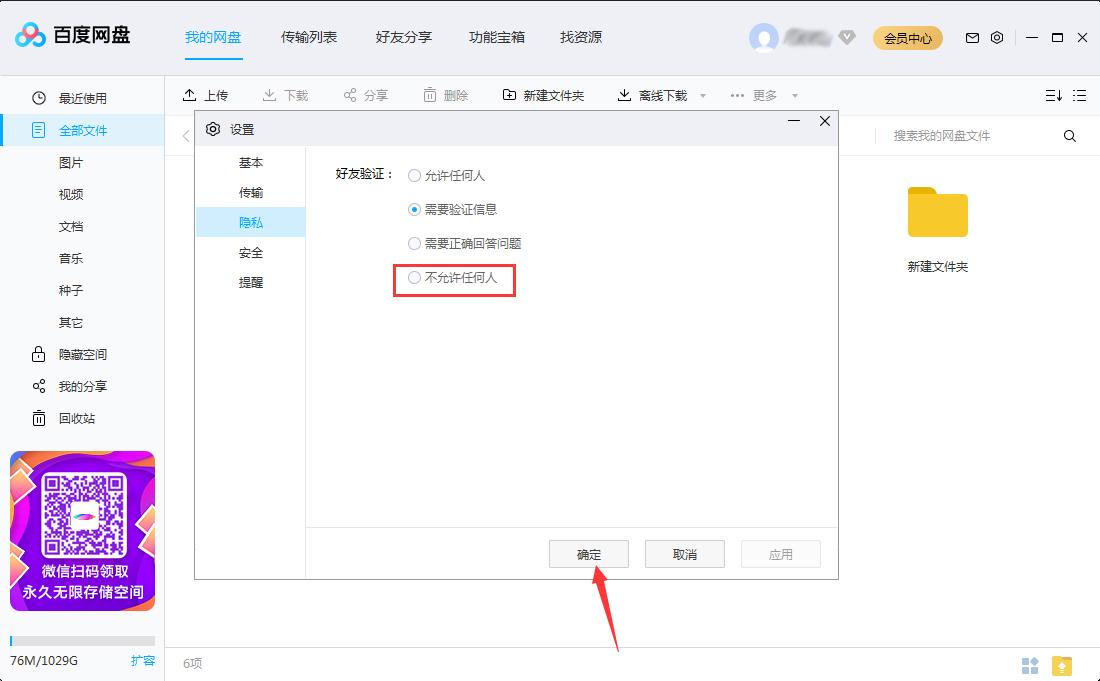The image size is (1100, 681).
Task: Expand the 离线下载 dropdown arrow
Action: [702, 95]
